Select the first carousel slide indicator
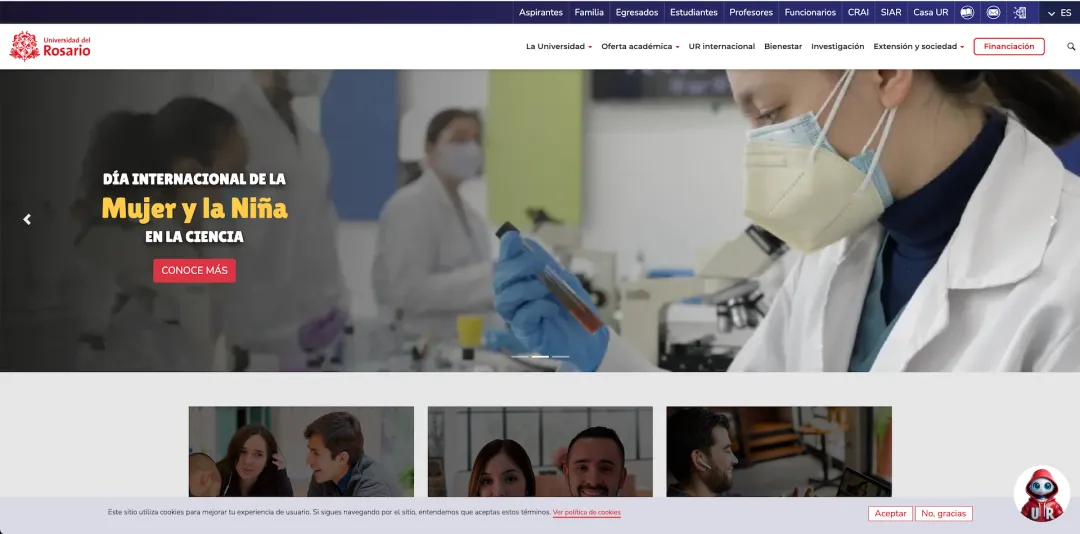The width and height of the screenshot is (1080, 534). point(520,356)
